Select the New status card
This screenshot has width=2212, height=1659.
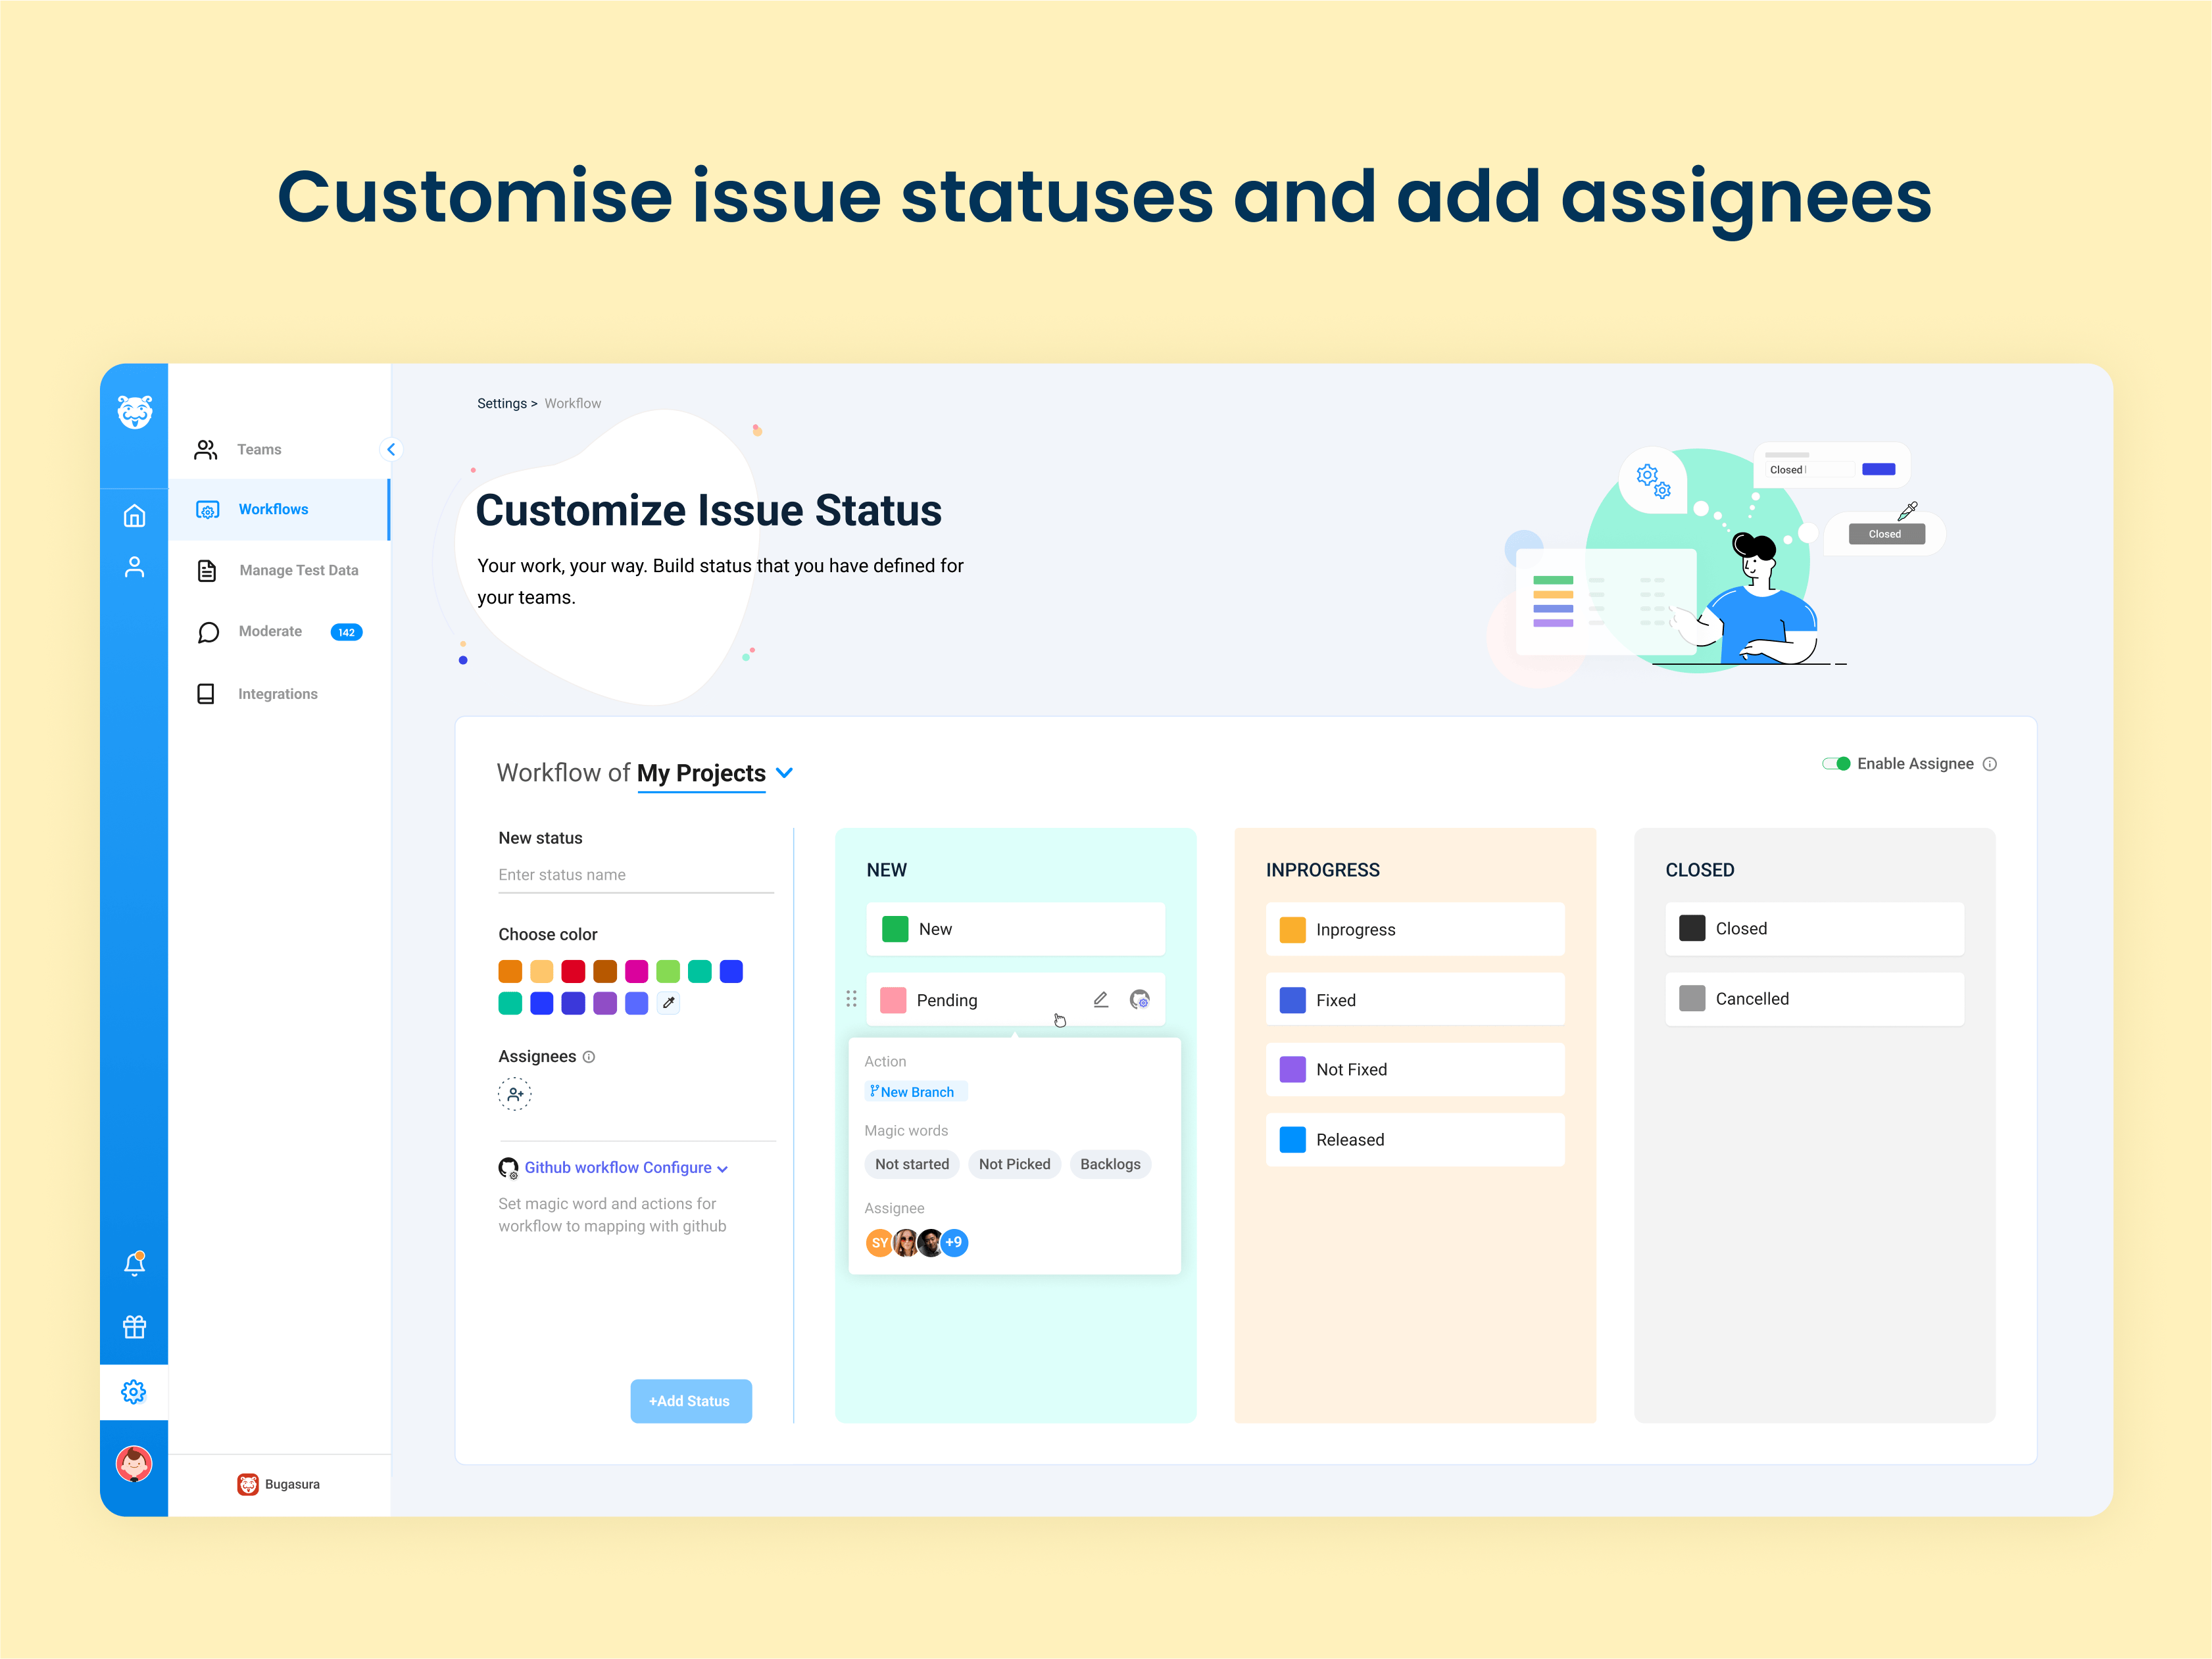(x=1015, y=929)
